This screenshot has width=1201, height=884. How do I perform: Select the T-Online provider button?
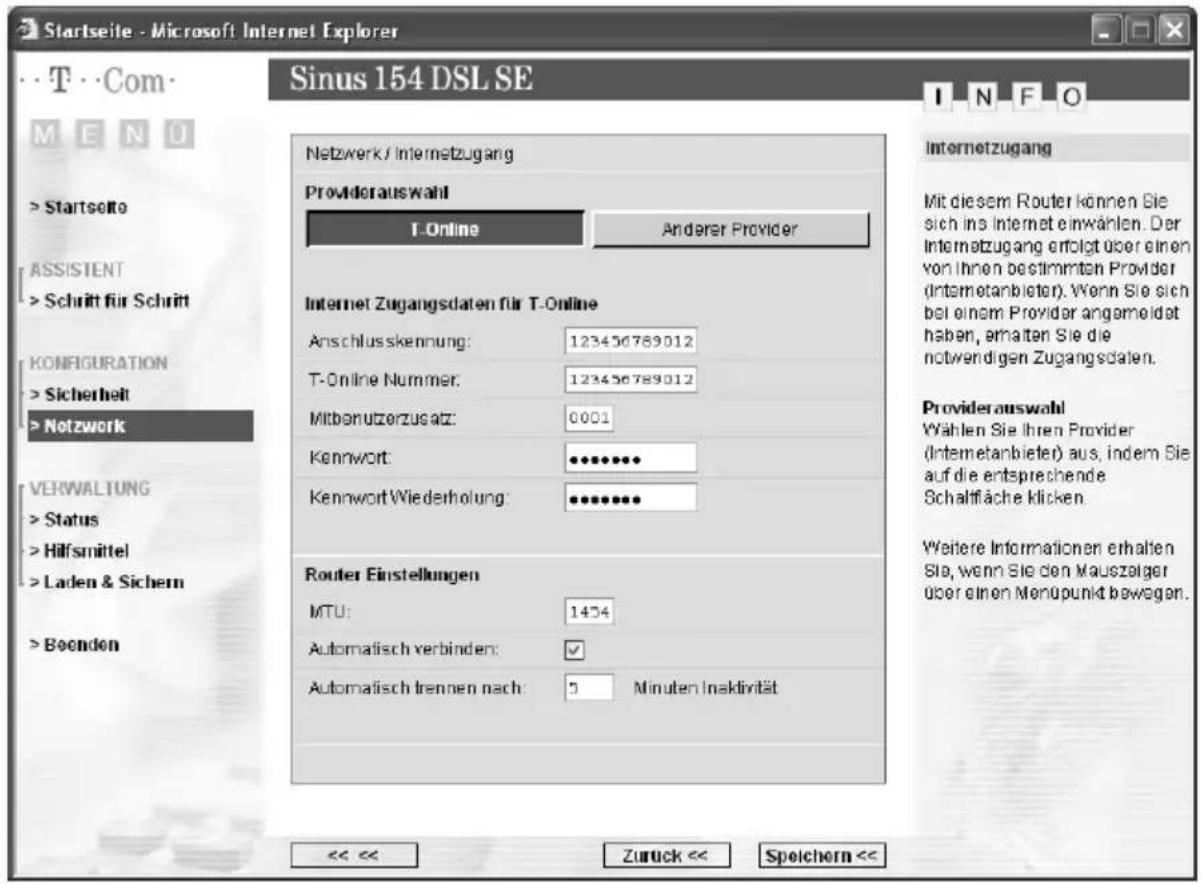pos(444,229)
